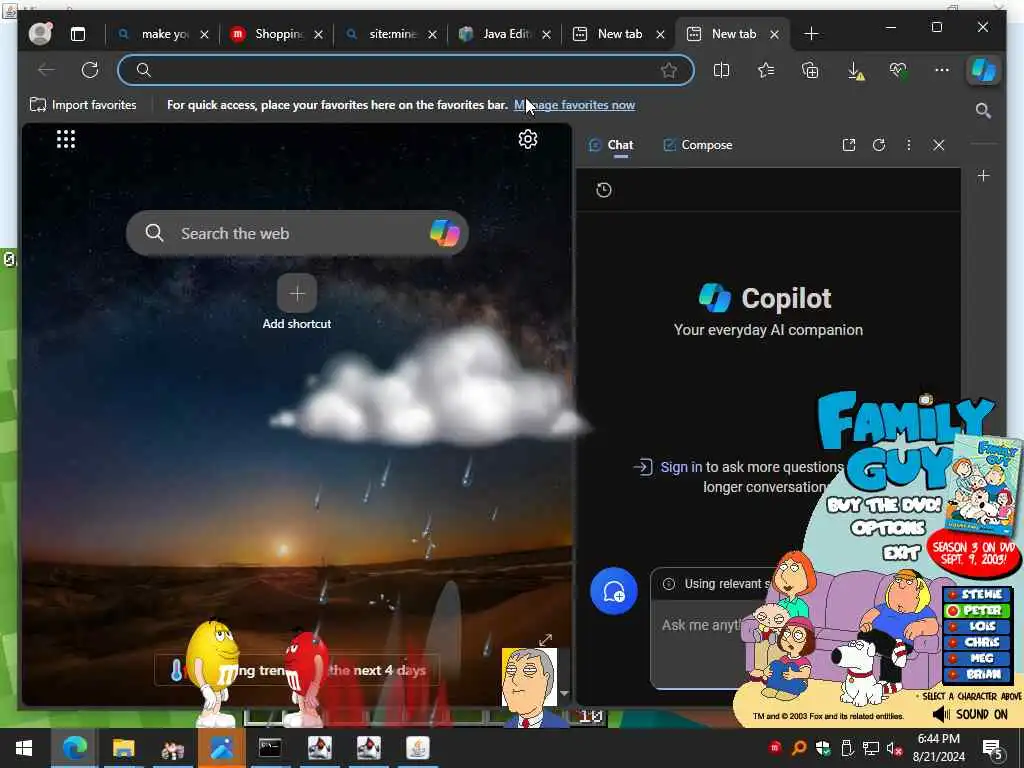Toggle Sound On in Family Guy
1024x768 pixels.
(970, 714)
